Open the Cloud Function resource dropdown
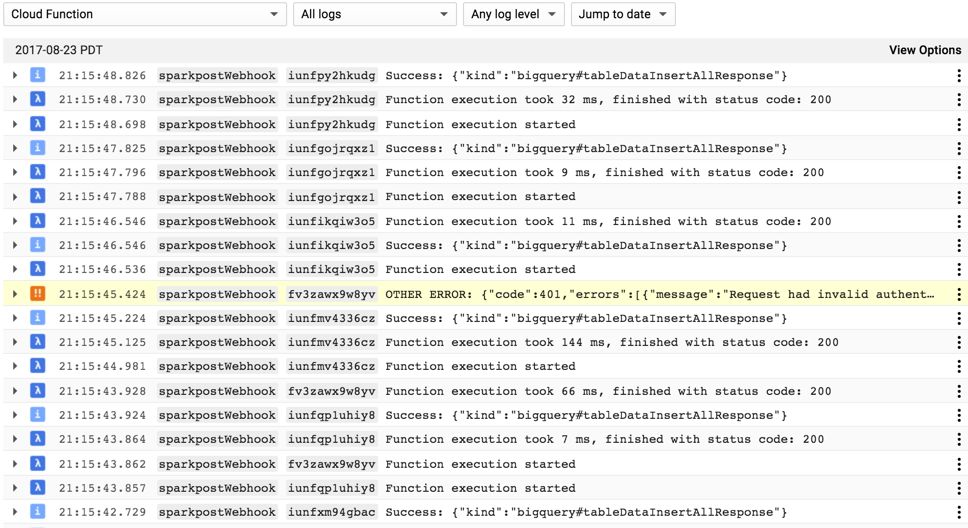 144,14
